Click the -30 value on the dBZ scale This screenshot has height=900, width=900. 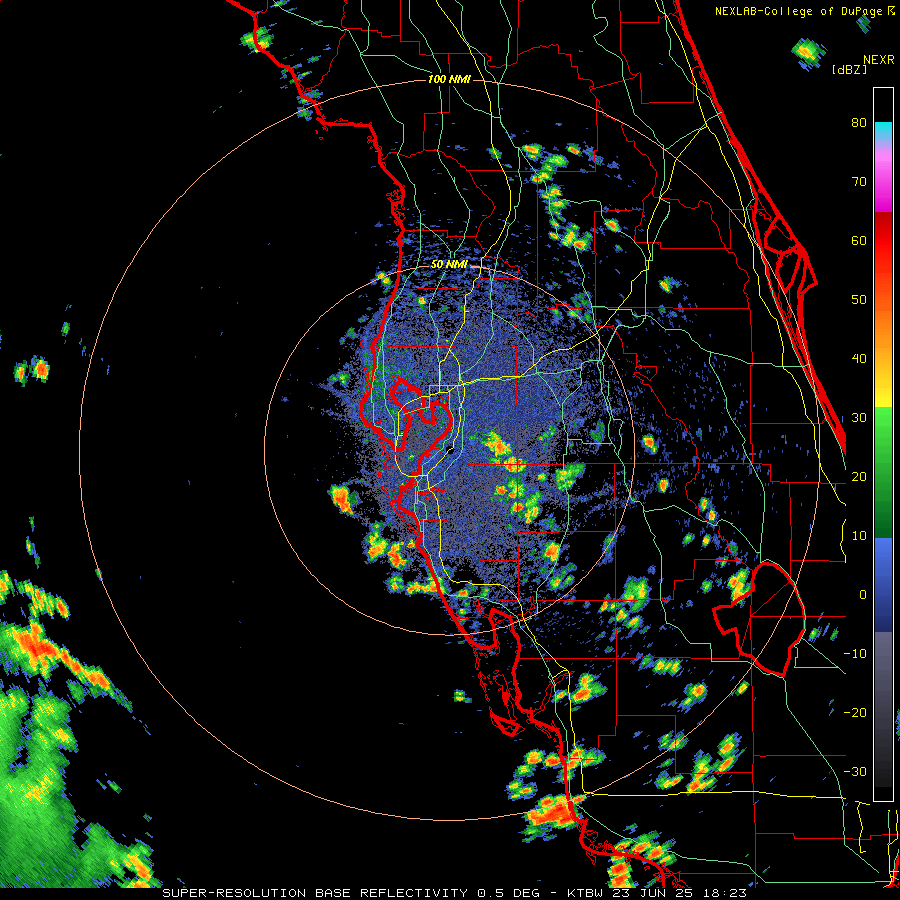[x=855, y=772]
